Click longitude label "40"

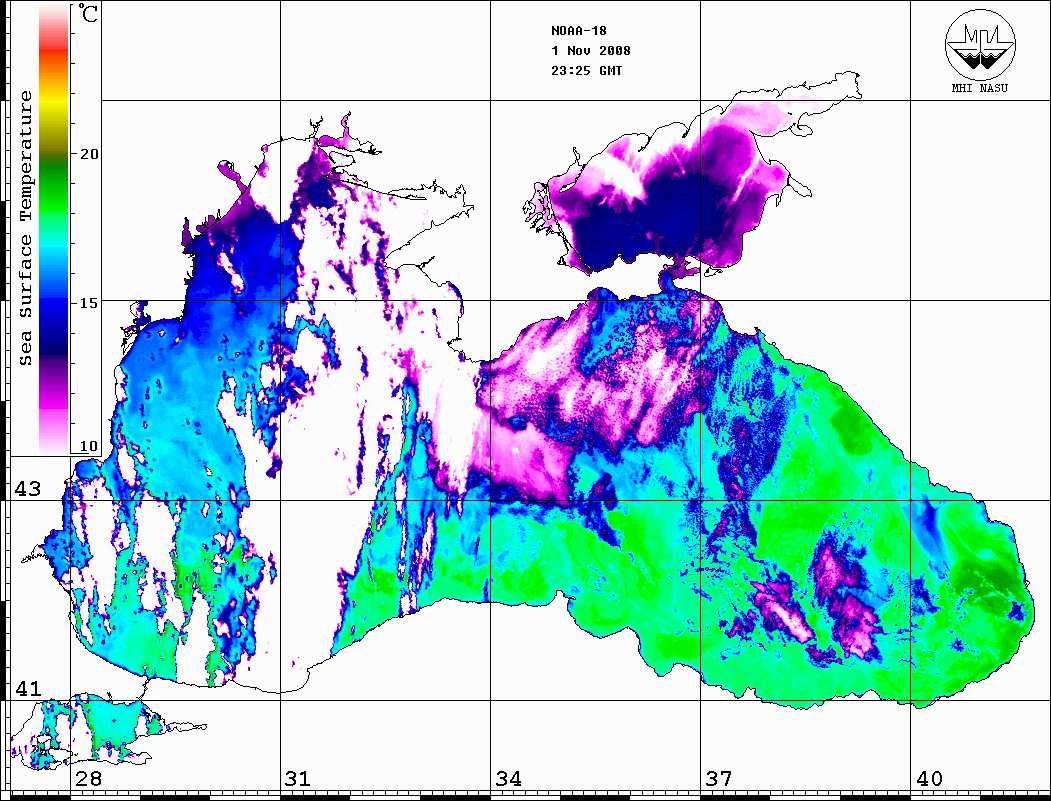[x=929, y=779]
